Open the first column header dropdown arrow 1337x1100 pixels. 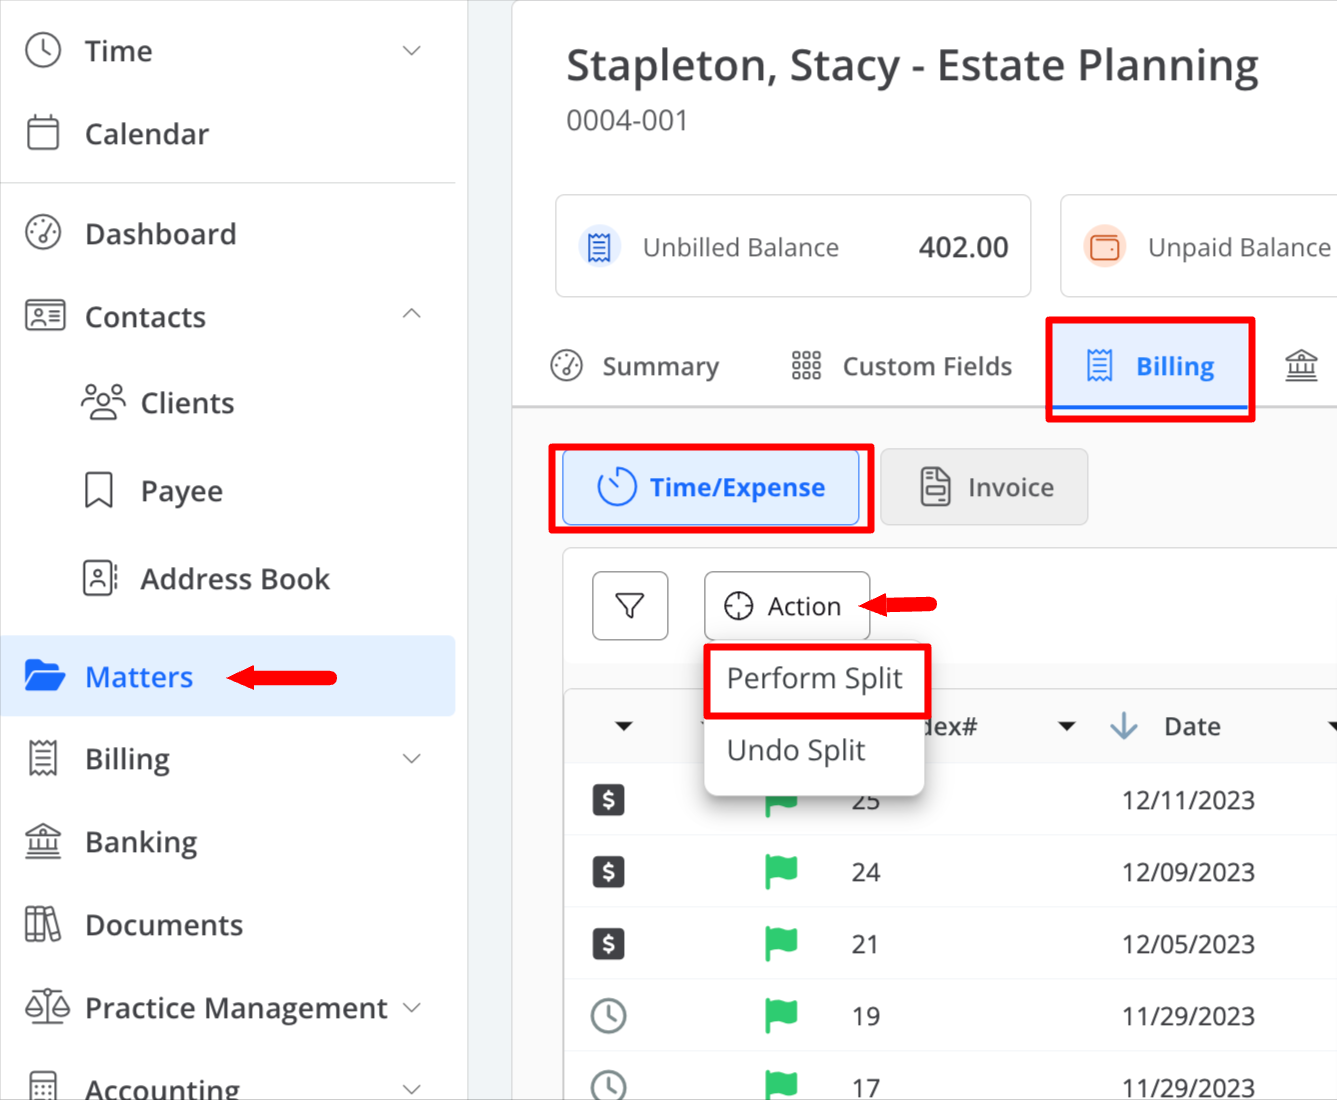pyautogui.click(x=624, y=726)
